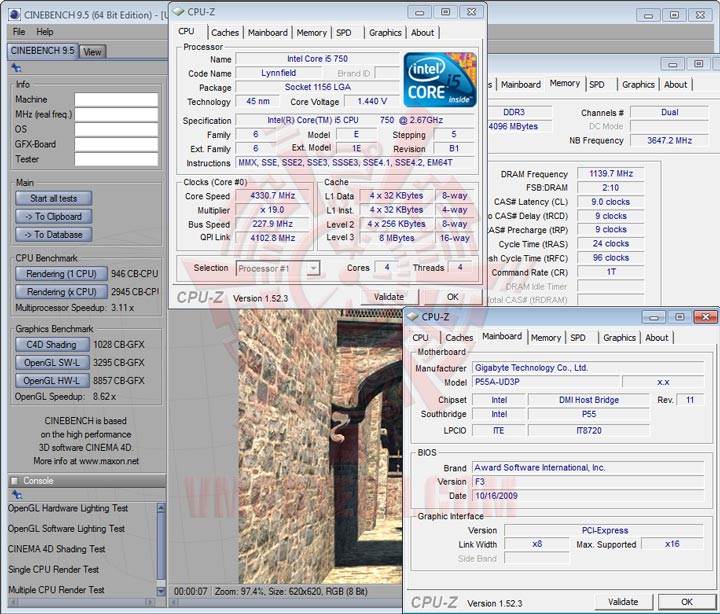Switch to Caches tab in Mainboard CPU-Z window
Image resolution: width=720 pixels, height=614 pixels.
[459, 338]
